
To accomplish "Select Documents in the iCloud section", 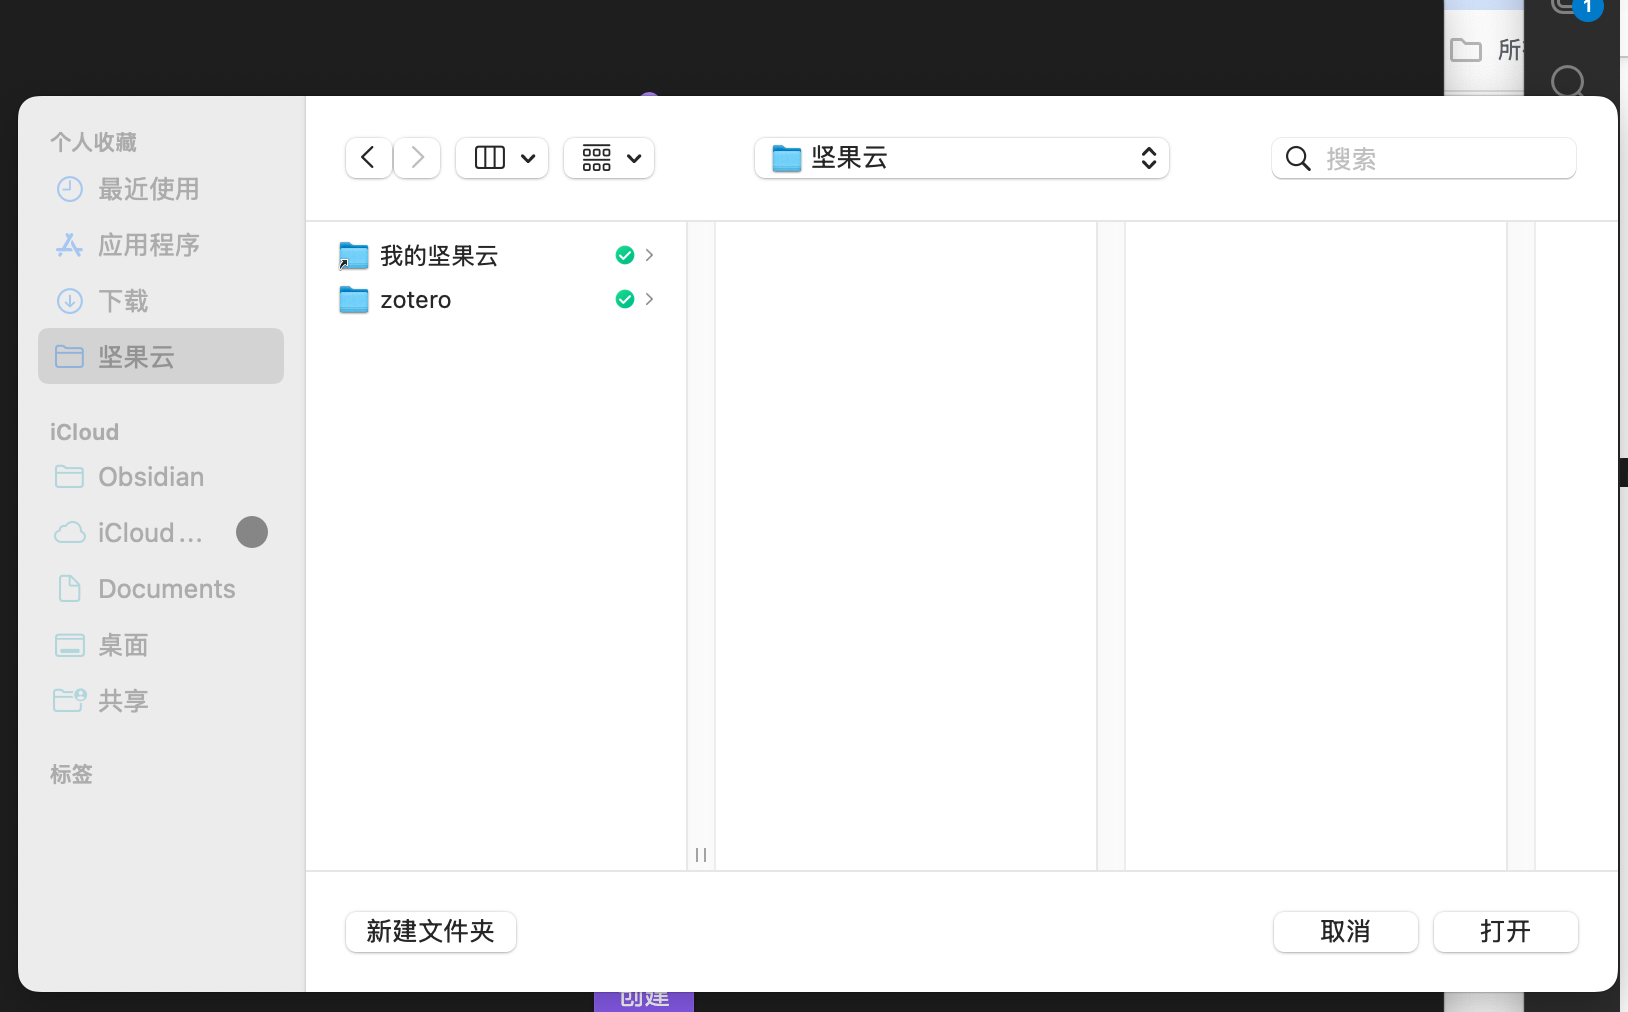I will pos(166,589).
